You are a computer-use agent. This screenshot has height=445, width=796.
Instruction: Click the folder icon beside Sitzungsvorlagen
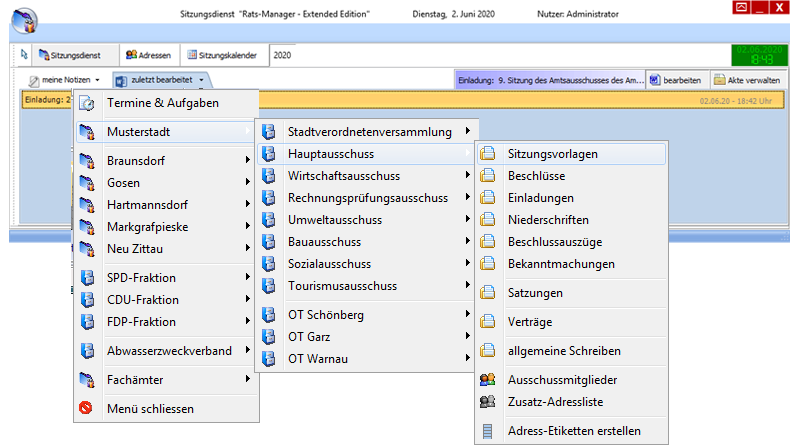click(488, 154)
